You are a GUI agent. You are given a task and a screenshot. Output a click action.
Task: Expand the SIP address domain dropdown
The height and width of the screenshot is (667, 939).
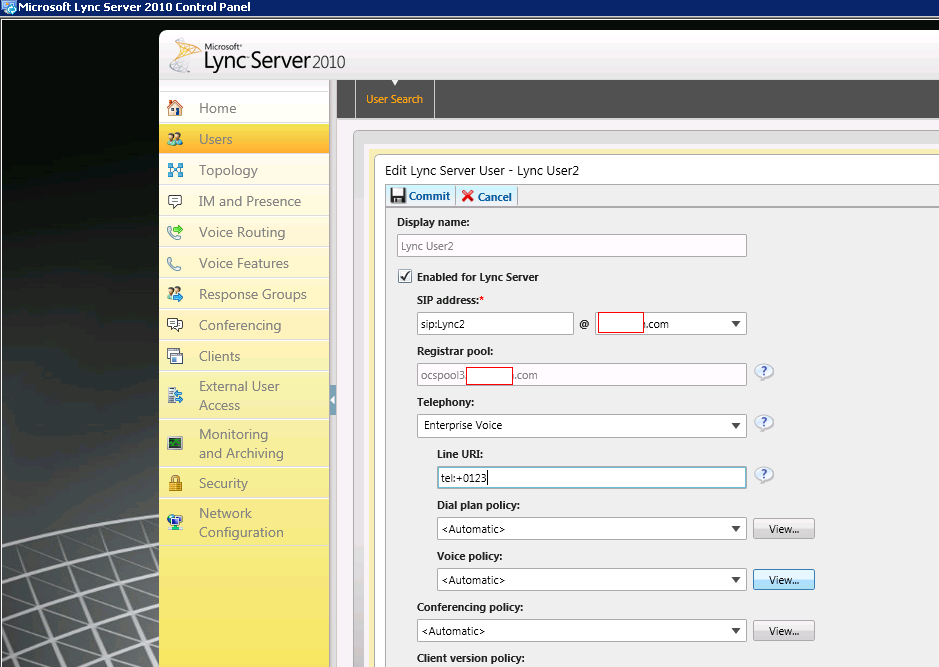(736, 324)
